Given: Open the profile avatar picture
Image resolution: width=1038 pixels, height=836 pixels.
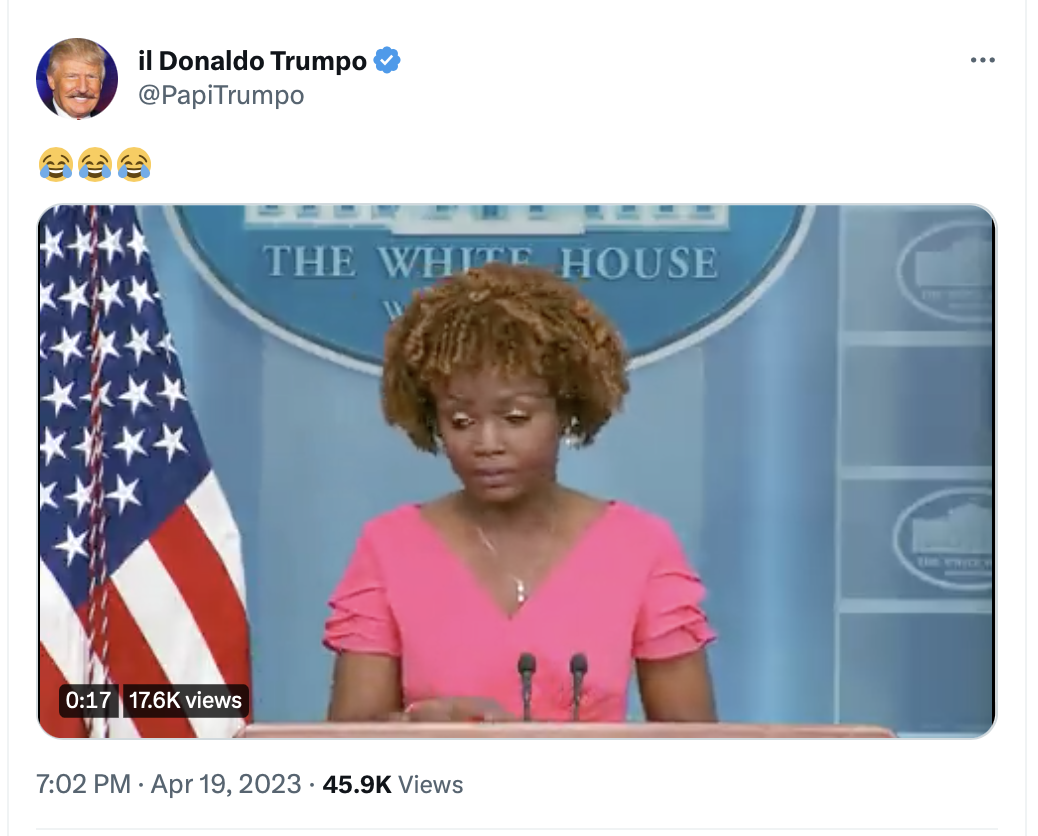Looking at the screenshot, I should [x=77, y=78].
